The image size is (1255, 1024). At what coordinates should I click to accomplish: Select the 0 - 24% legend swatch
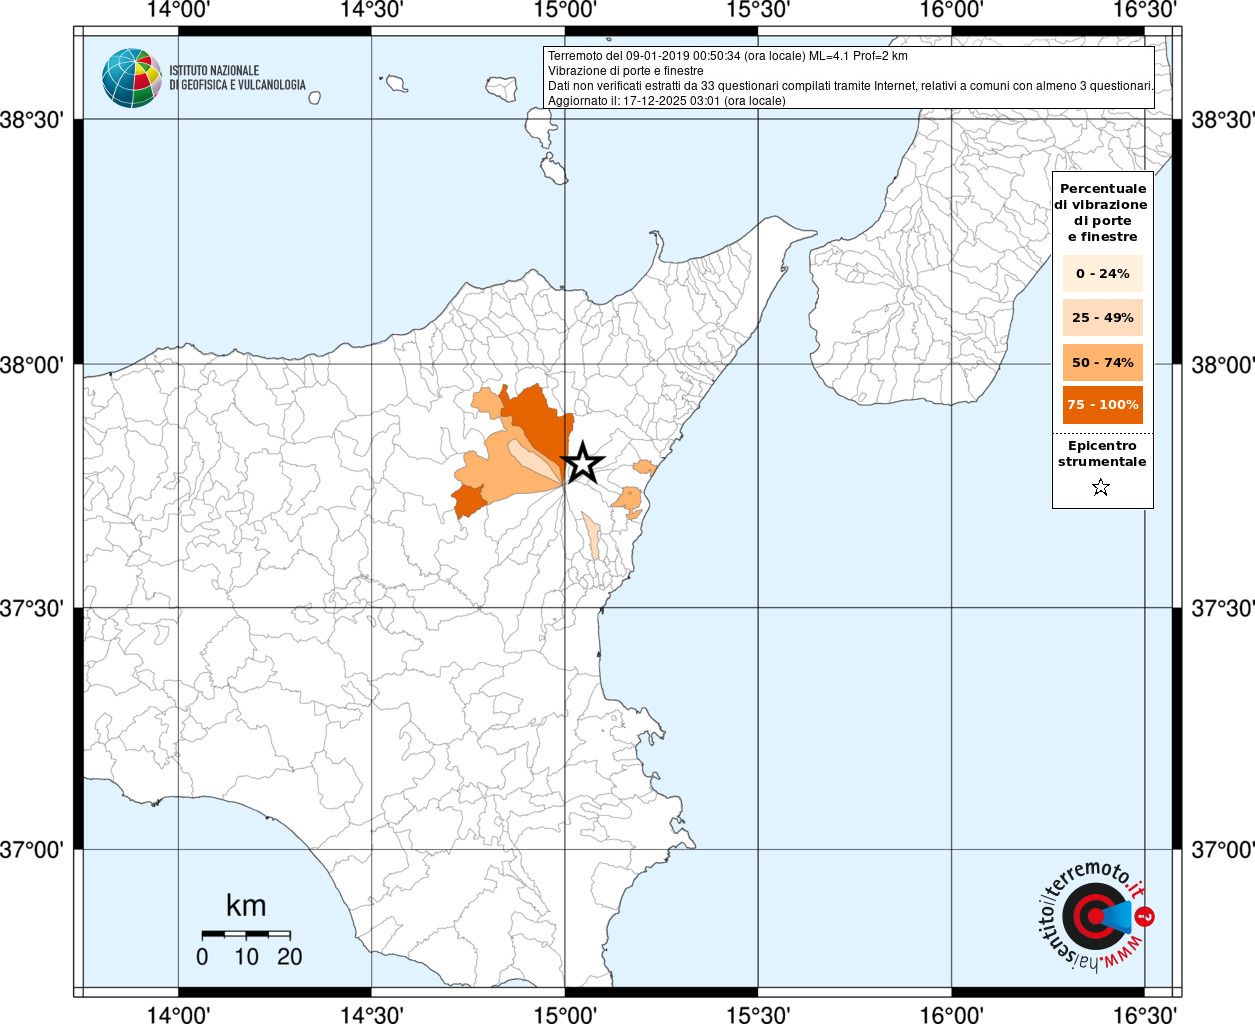coord(1103,274)
